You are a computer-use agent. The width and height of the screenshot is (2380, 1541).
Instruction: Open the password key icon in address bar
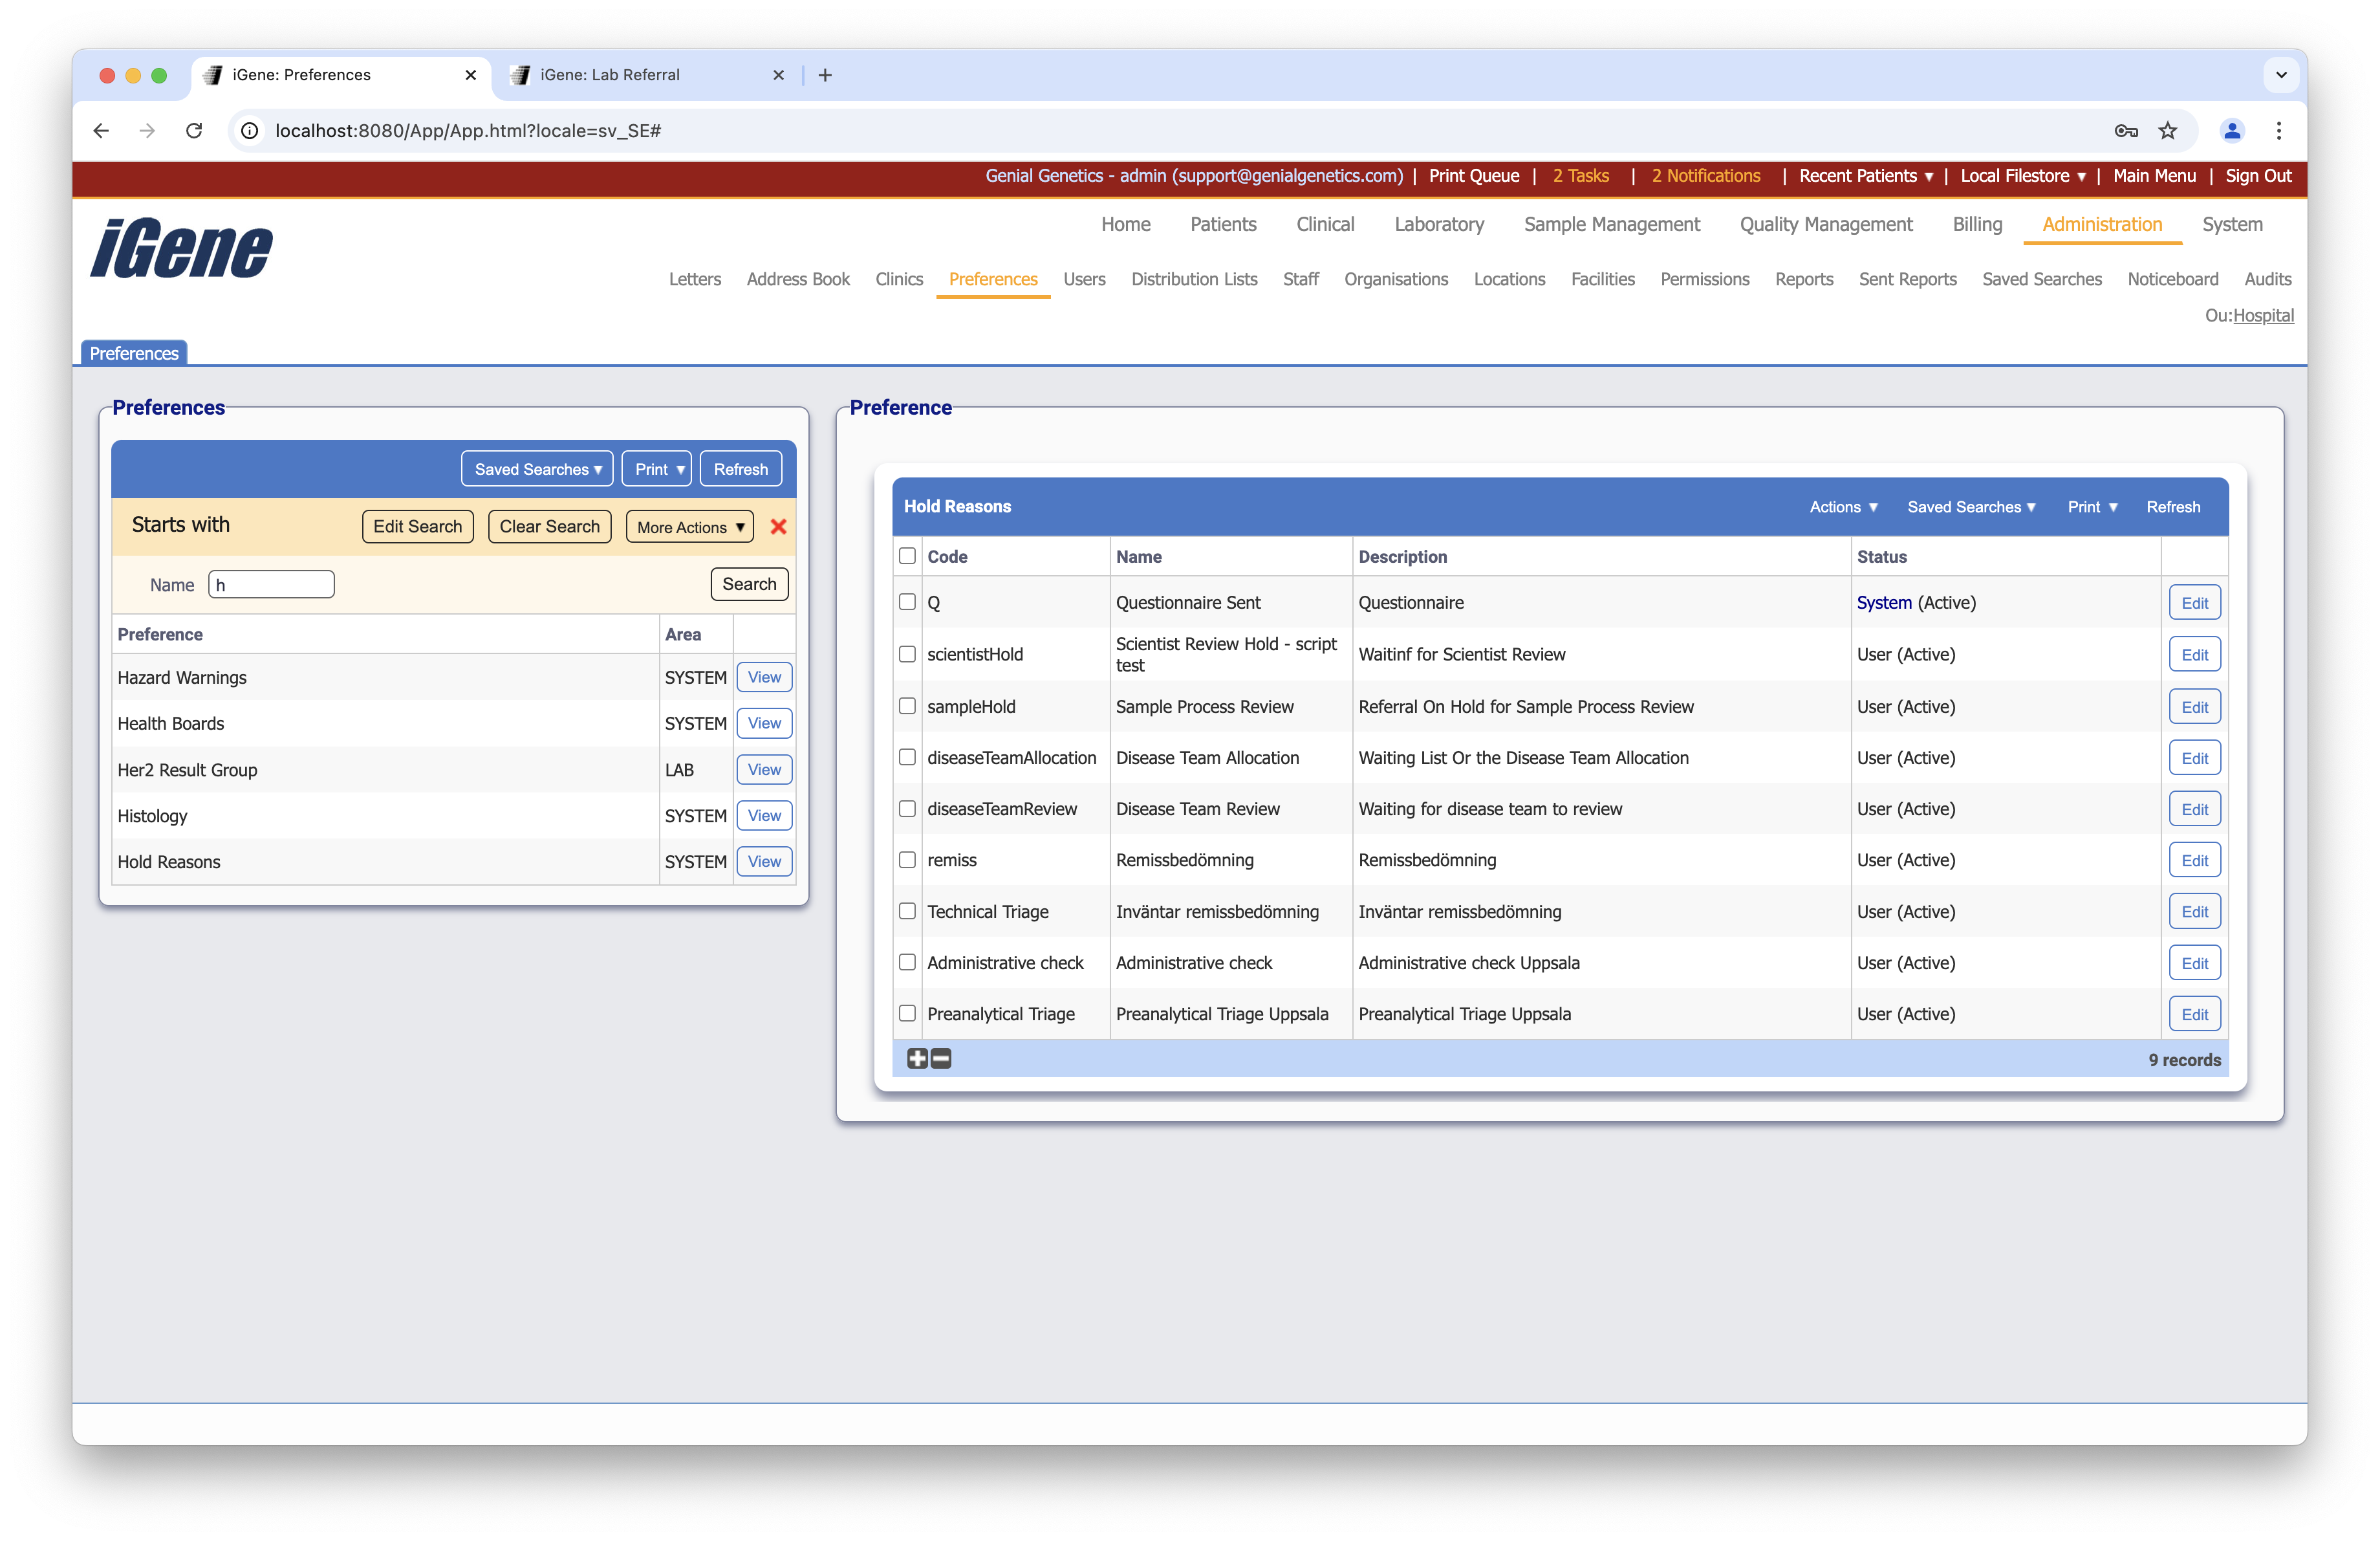point(2125,131)
